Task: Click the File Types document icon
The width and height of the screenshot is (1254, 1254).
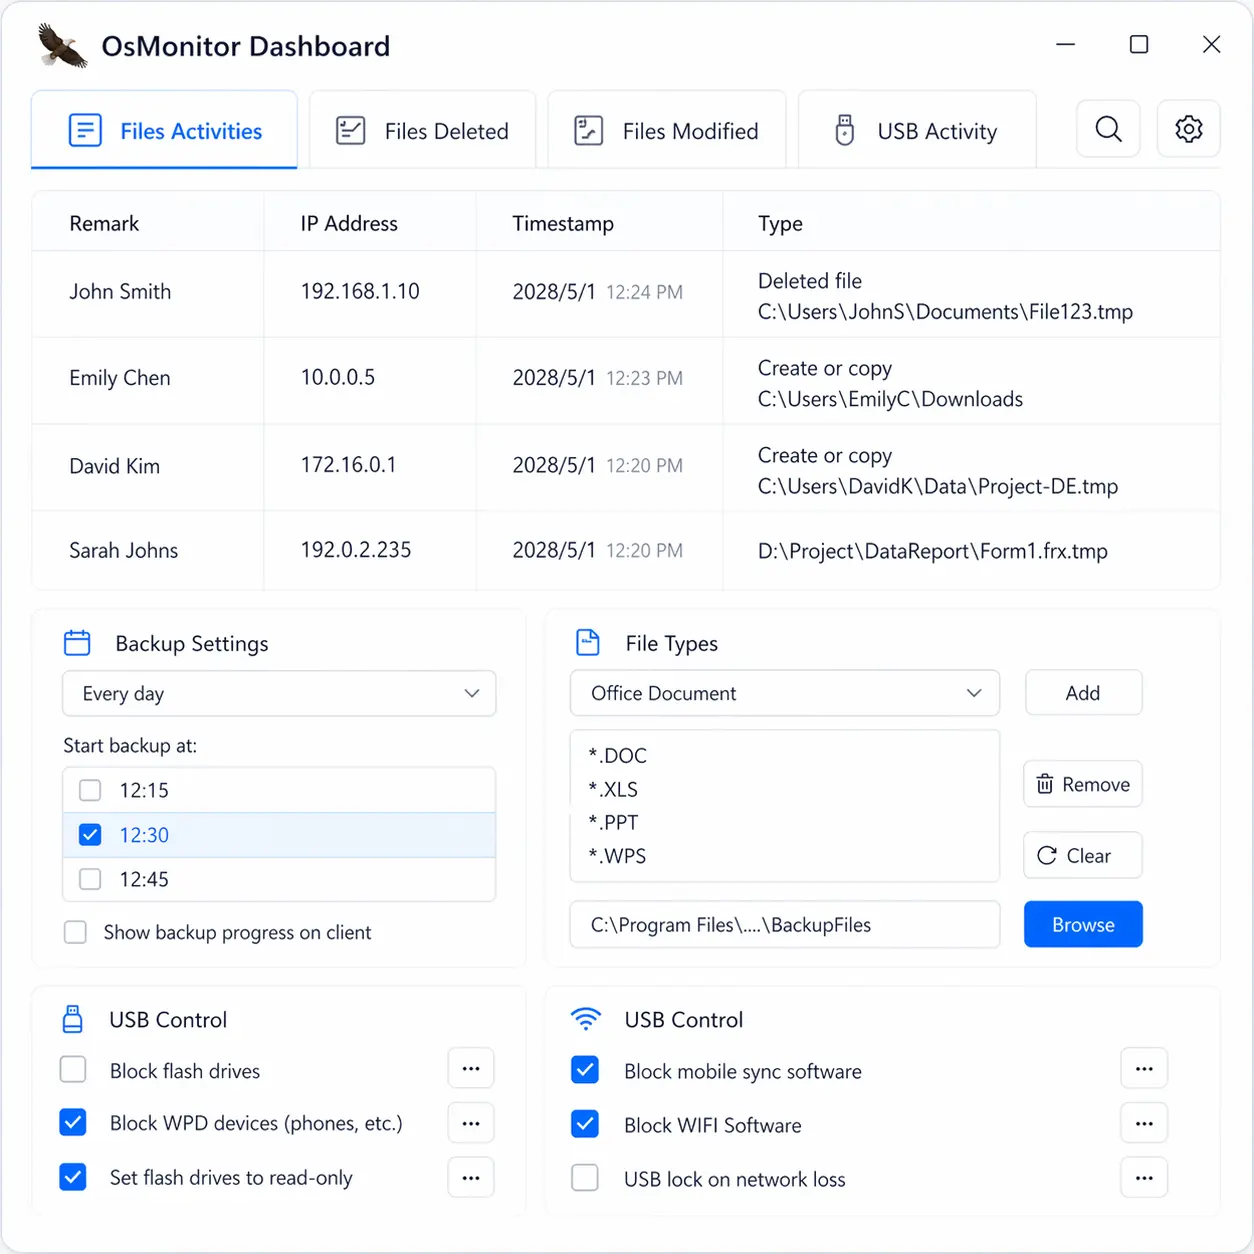Action: (588, 643)
